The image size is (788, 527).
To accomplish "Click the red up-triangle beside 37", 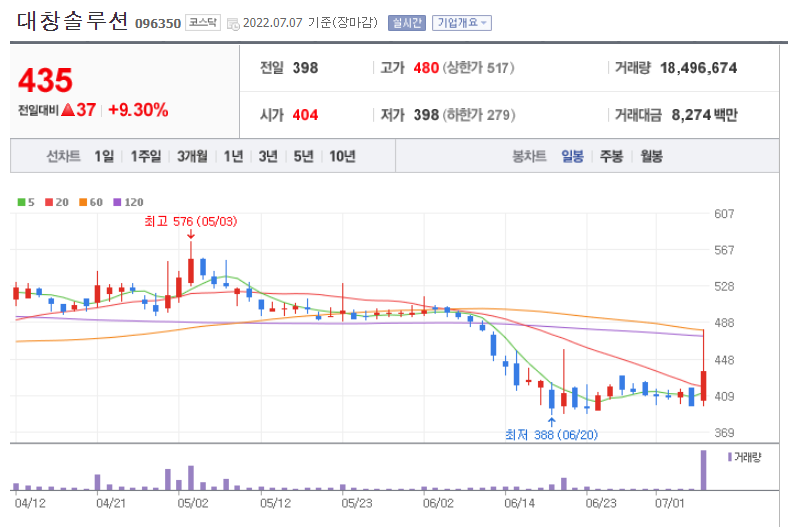I will tap(68, 110).
